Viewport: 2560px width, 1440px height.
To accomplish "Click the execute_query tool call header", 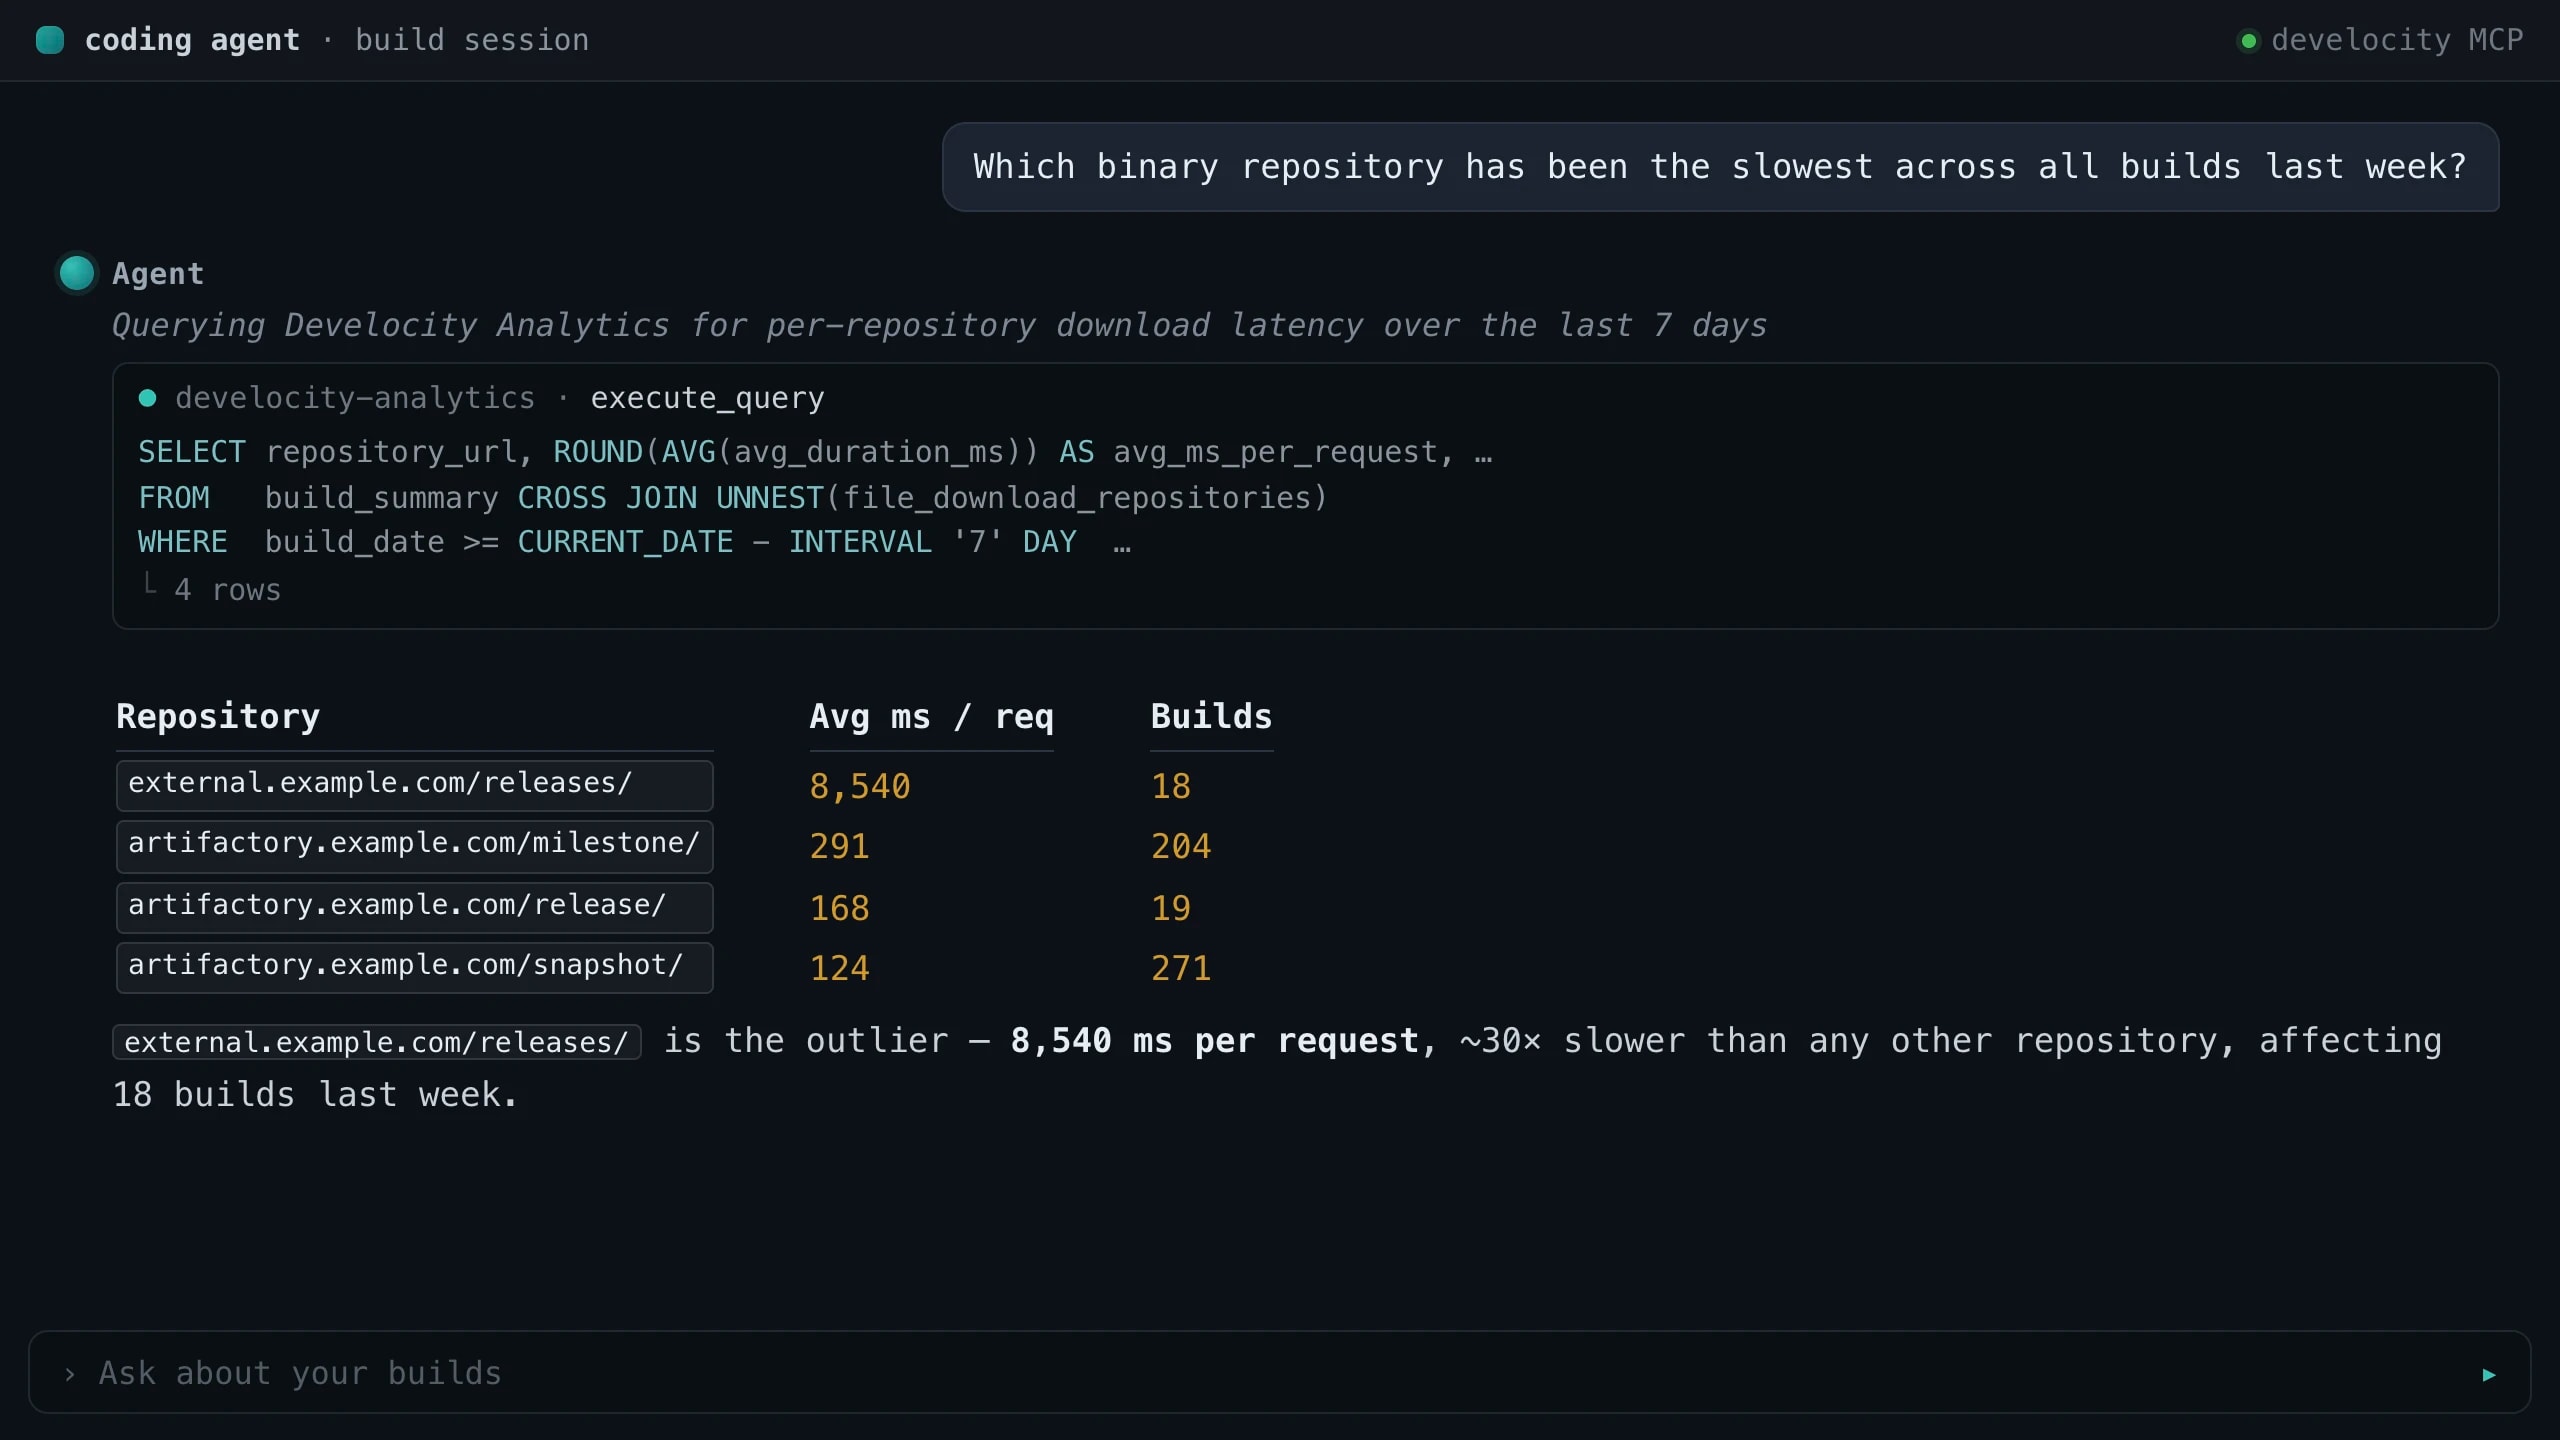I will 707,398.
